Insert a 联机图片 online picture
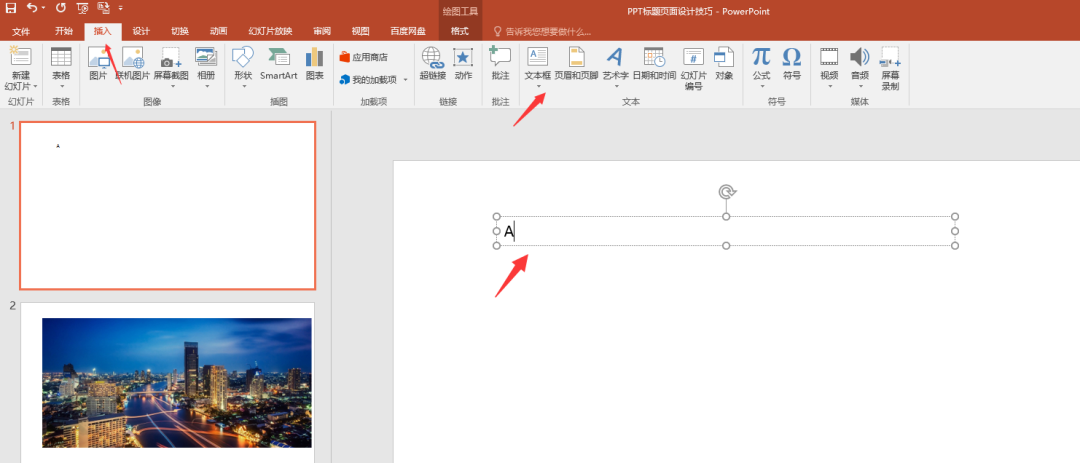This screenshot has width=1080, height=463. (x=131, y=63)
